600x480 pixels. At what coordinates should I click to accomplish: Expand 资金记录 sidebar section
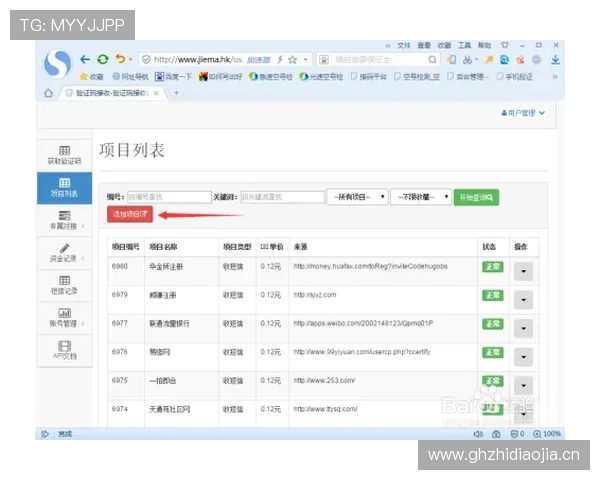[x=64, y=253]
